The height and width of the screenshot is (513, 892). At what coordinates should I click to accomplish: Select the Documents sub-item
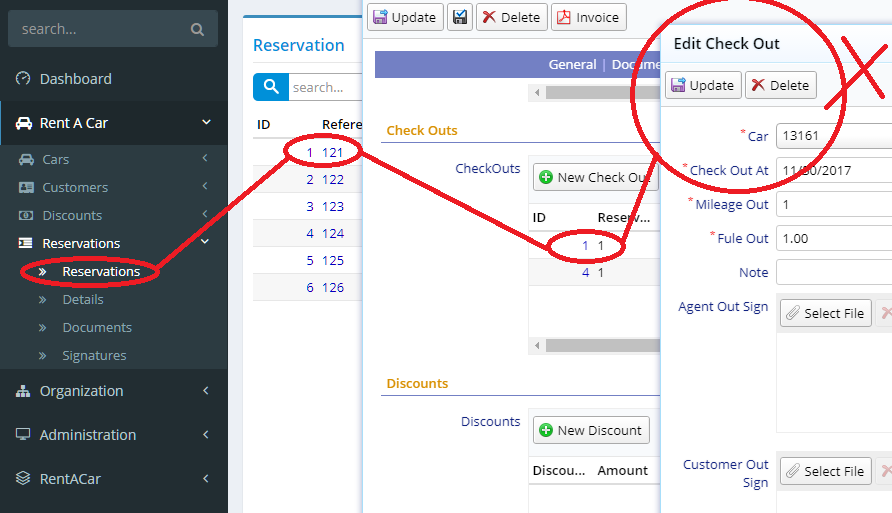[97, 328]
